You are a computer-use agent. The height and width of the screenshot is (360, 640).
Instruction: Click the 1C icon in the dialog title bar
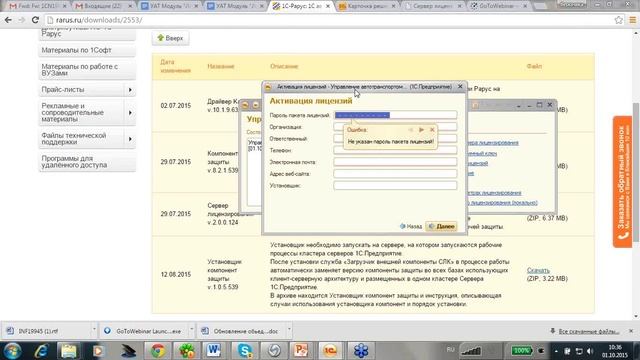pos(268,87)
